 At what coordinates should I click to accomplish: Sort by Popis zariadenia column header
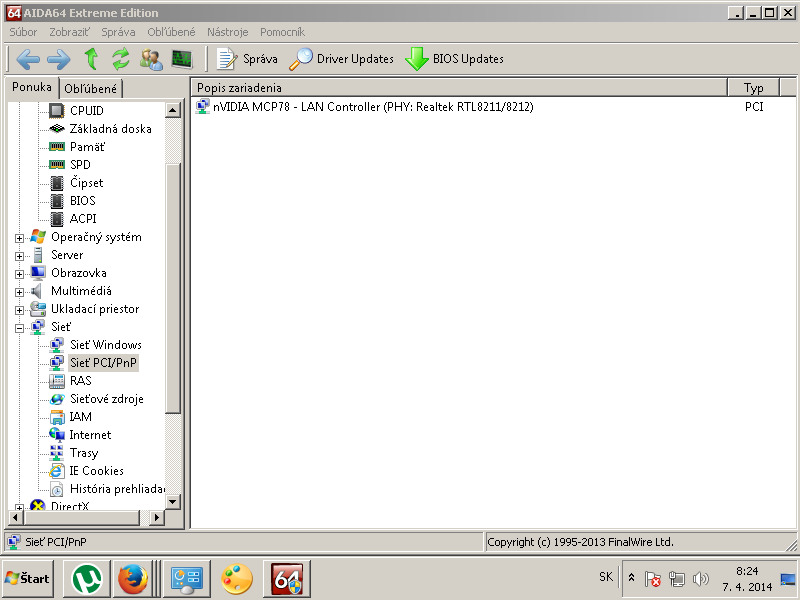coord(459,88)
